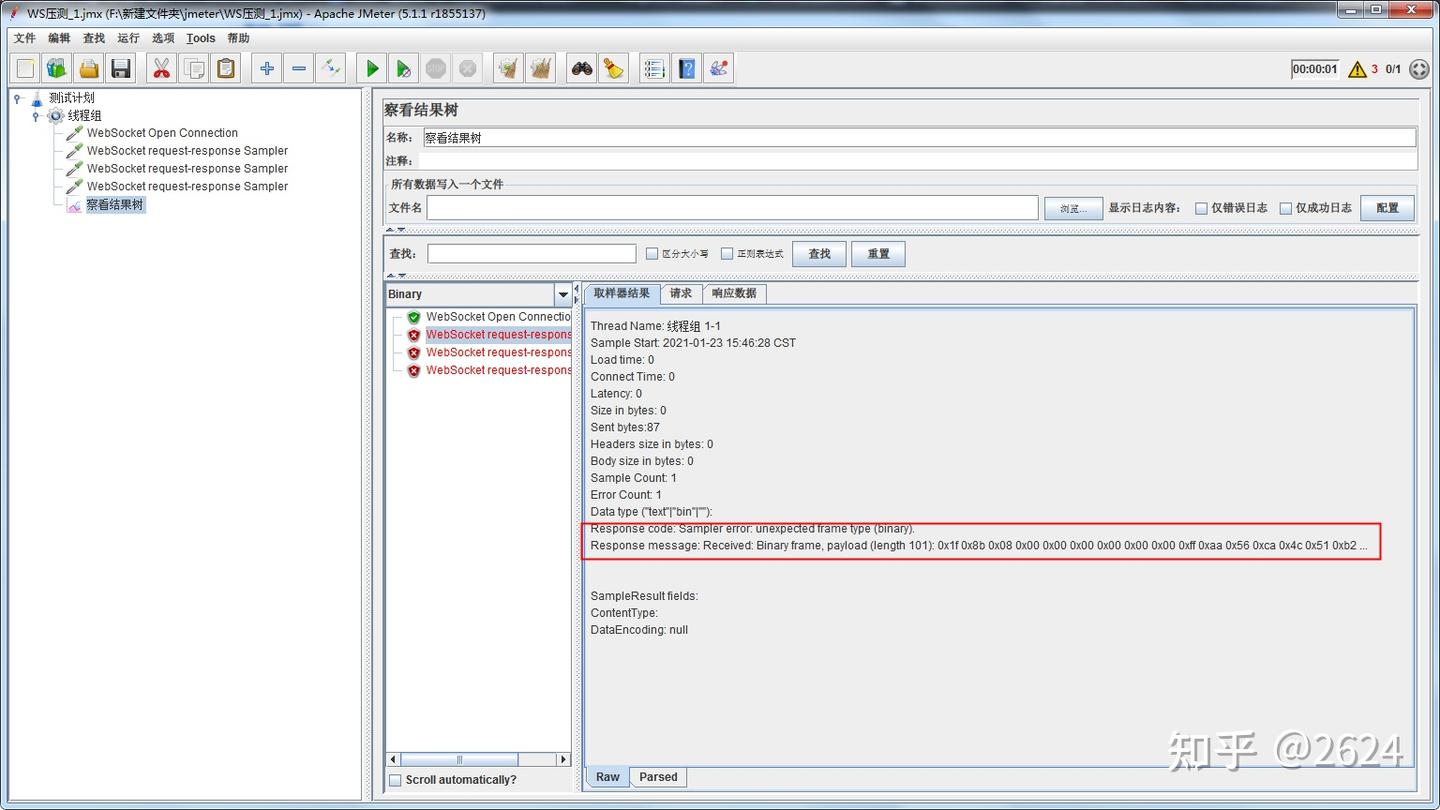Open the 帮助 menu
The height and width of the screenshot is (810, 1440).
tap(238, 38)
